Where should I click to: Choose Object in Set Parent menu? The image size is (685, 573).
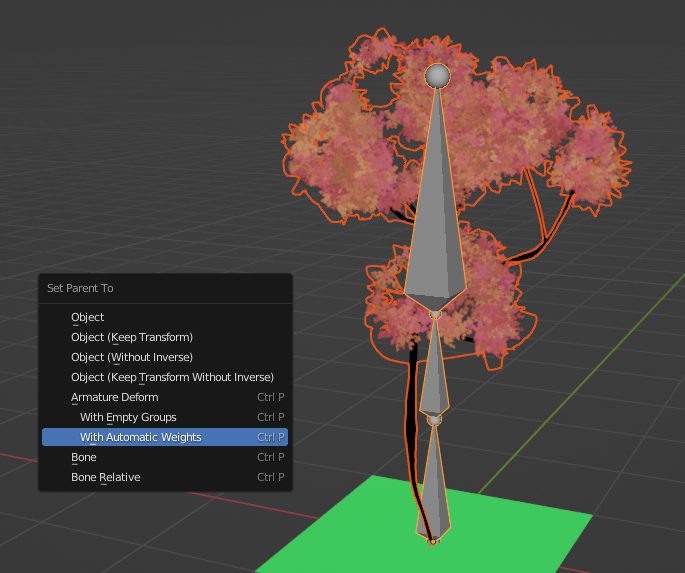coord(88,317)
